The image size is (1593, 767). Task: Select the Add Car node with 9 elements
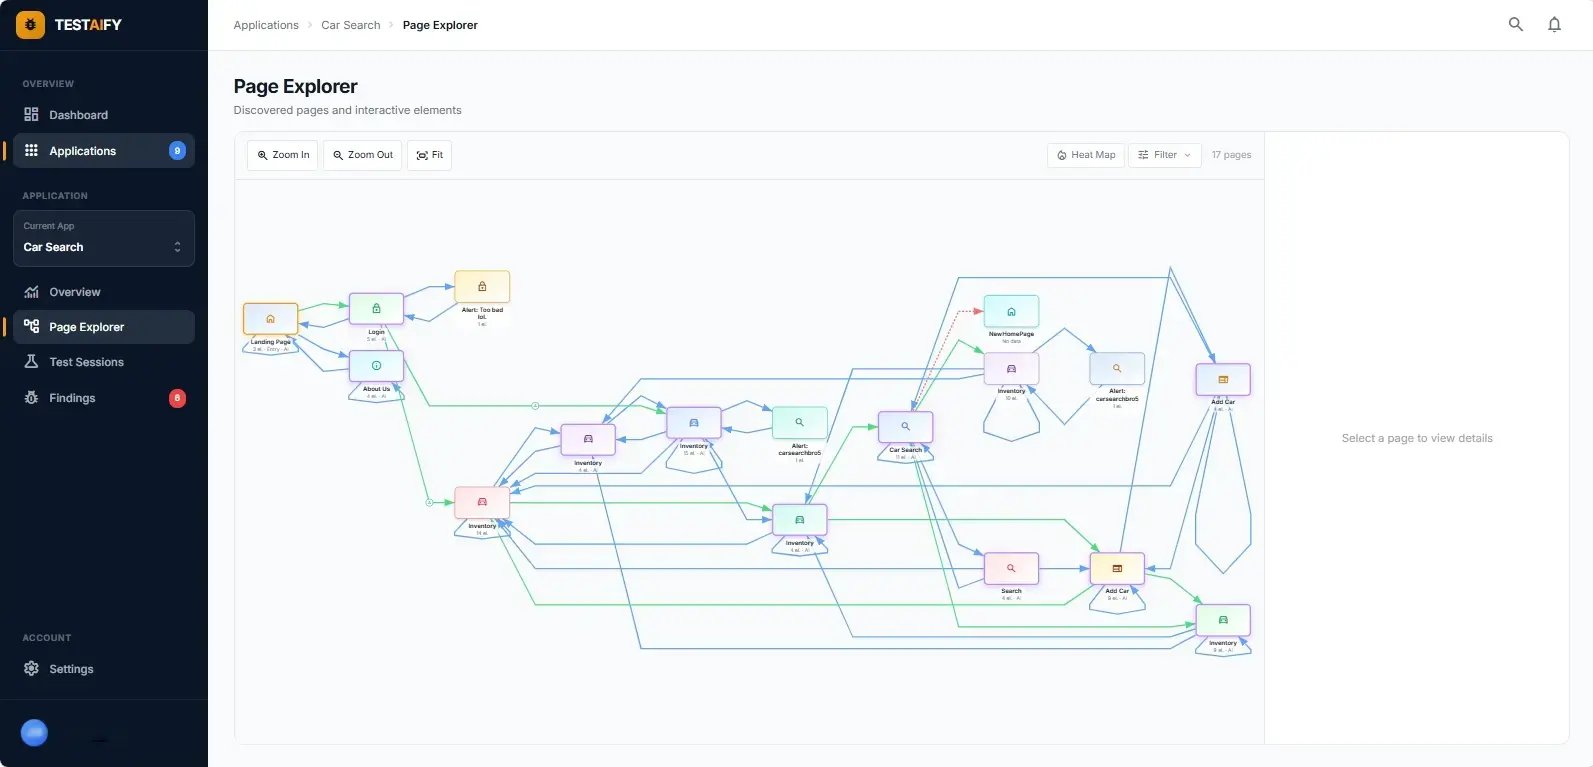pos(1117,568)
